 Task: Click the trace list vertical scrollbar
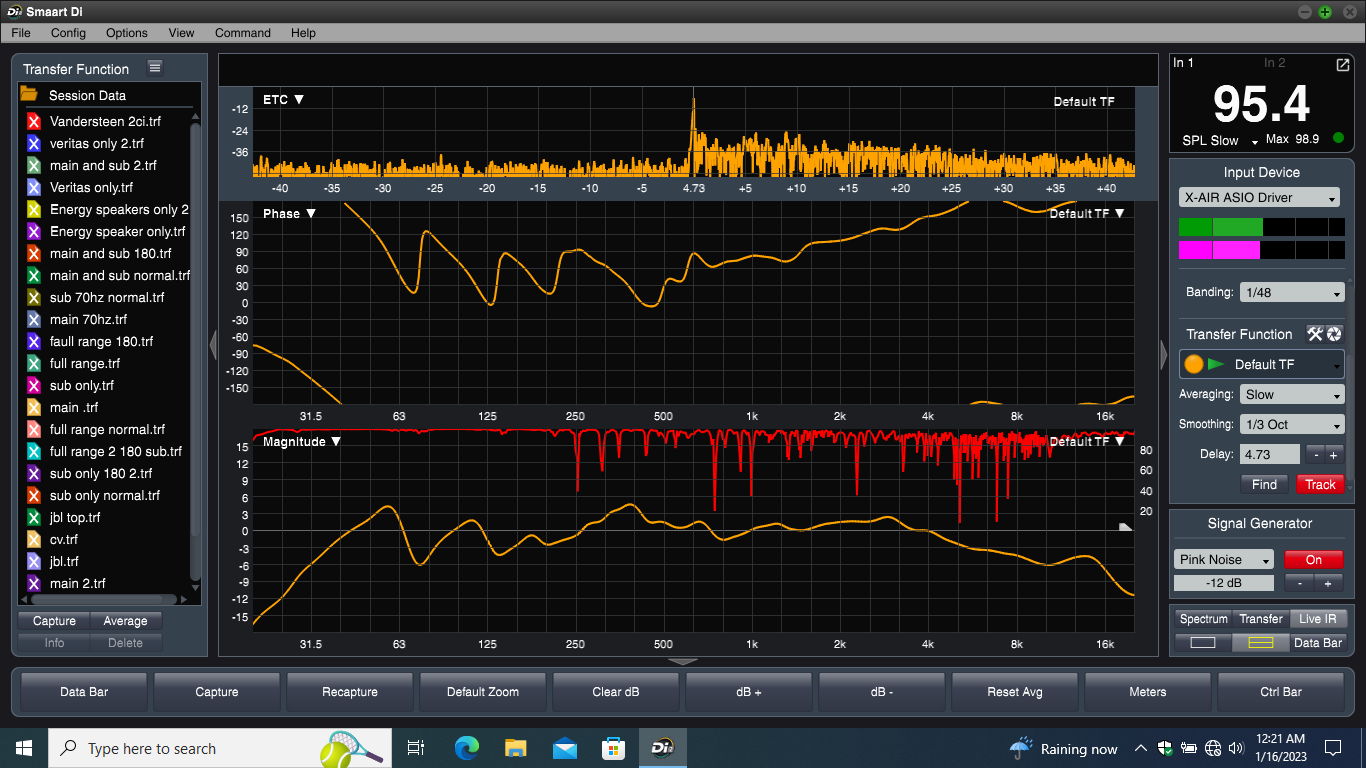pos(195,351)
